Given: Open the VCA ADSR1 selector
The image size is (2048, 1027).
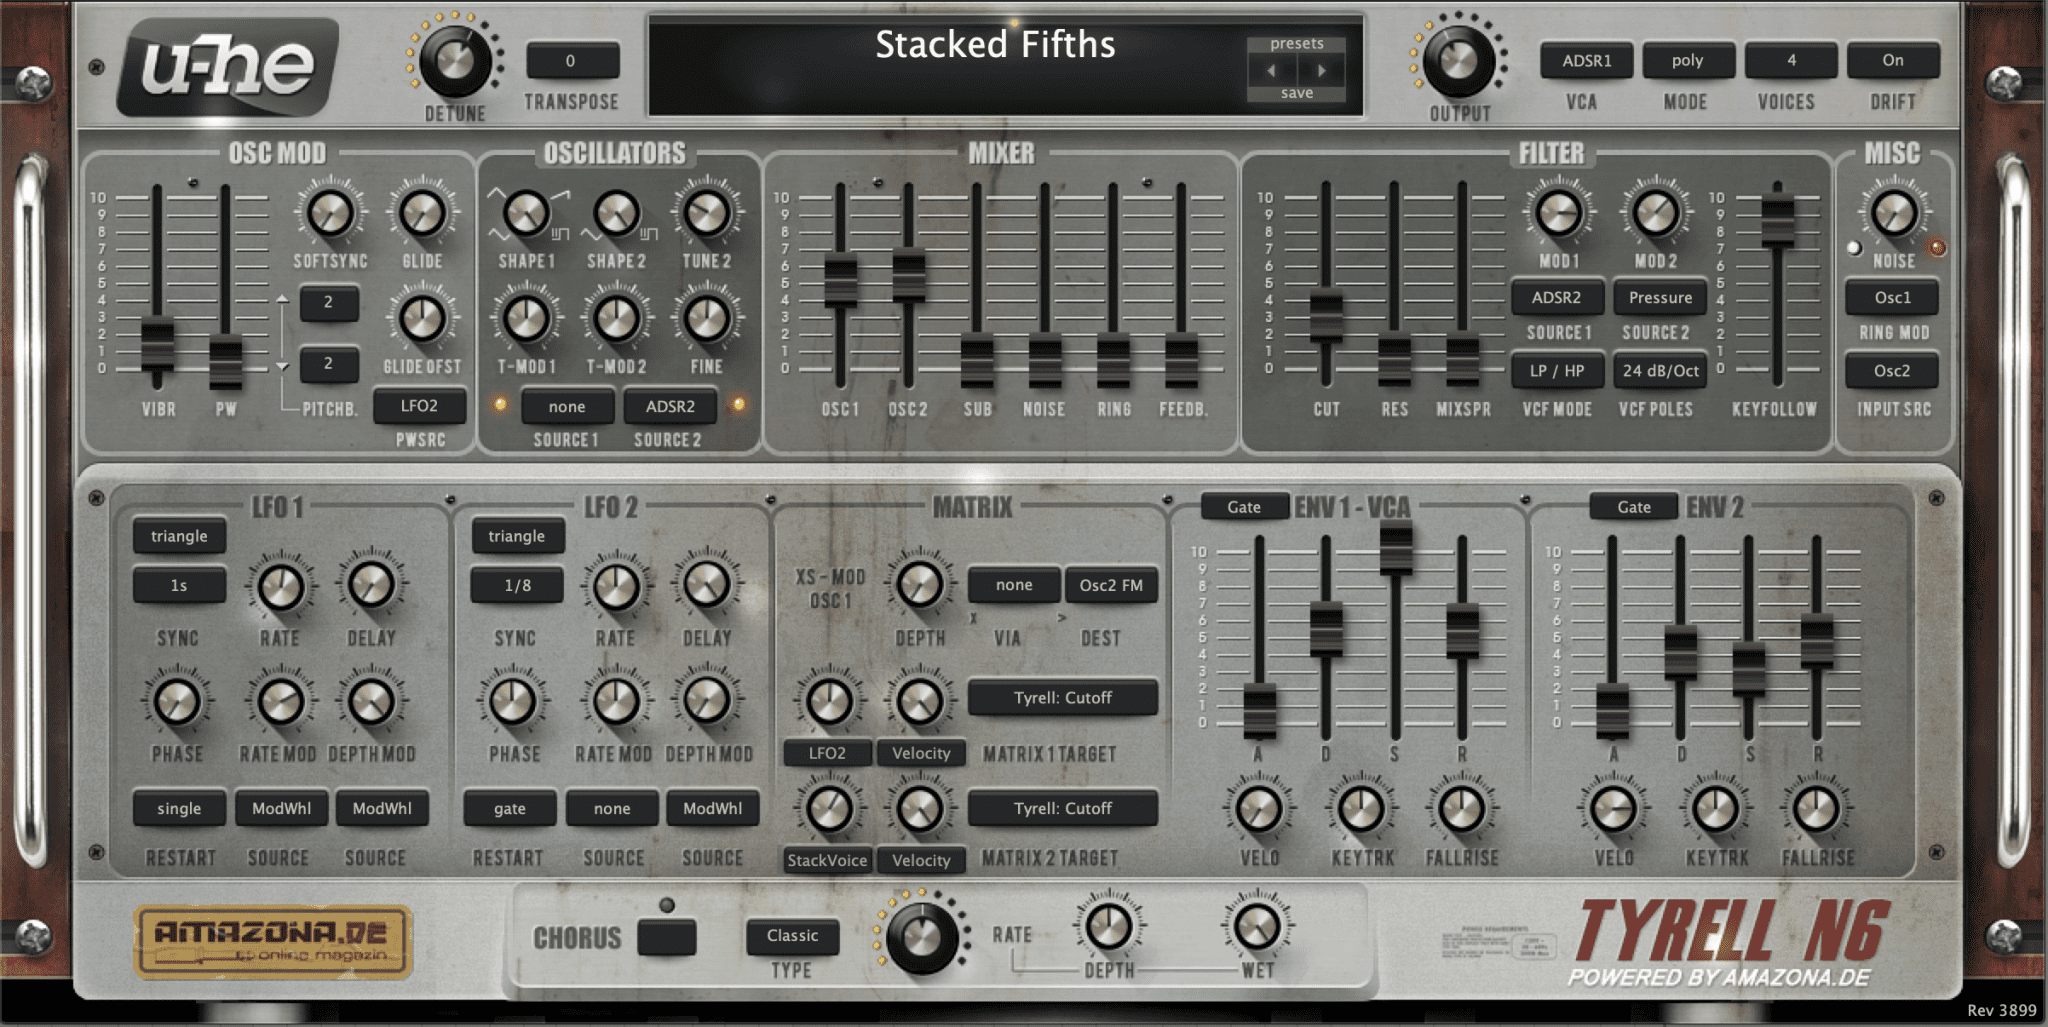Looking at the screenshot, I should click(x=1586, y=60).
